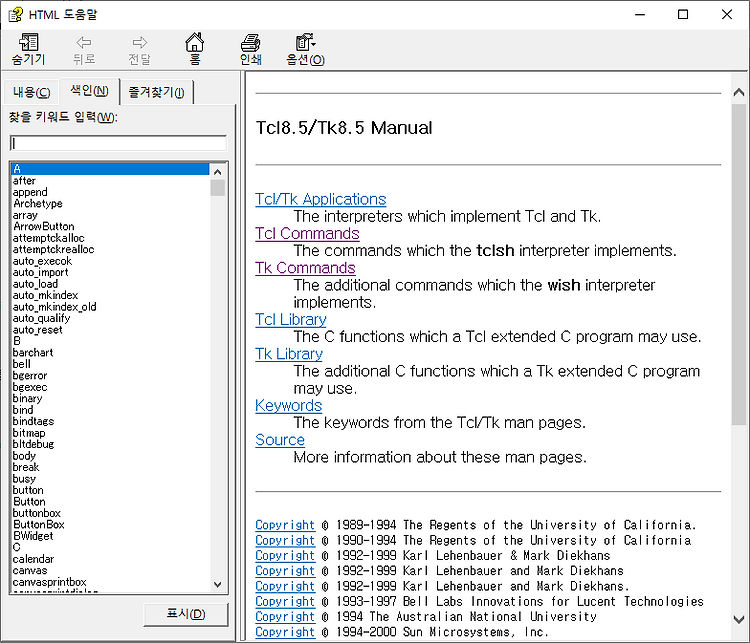Go to Home (홈) via house icon

pyautogui.click(x=195, y=42)
